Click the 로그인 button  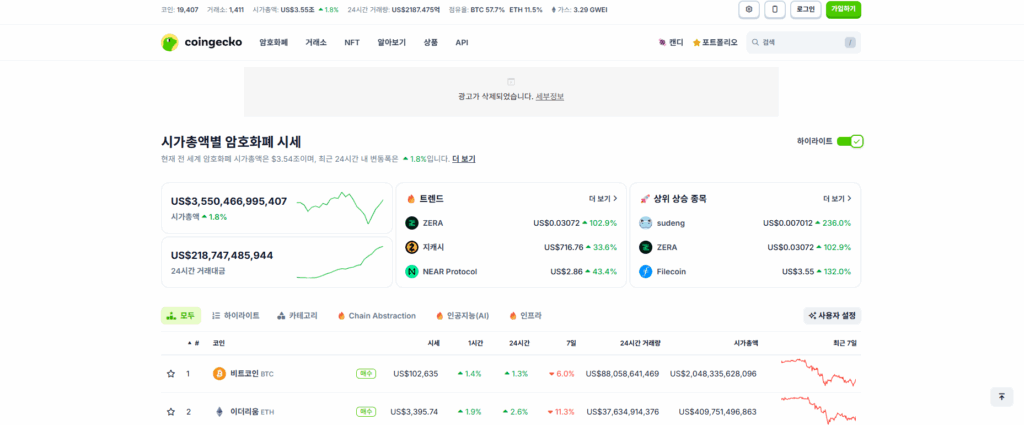tap(805, 9)
